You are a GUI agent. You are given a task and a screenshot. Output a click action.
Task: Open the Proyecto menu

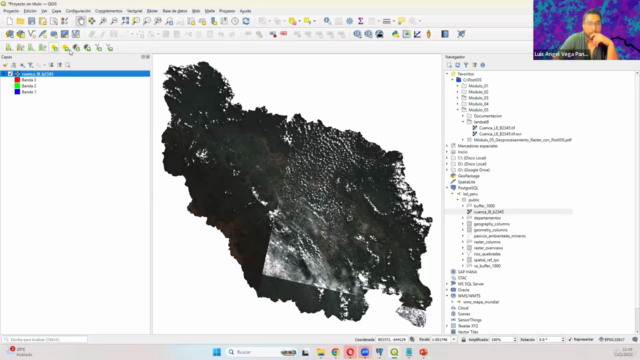[11, 11]
